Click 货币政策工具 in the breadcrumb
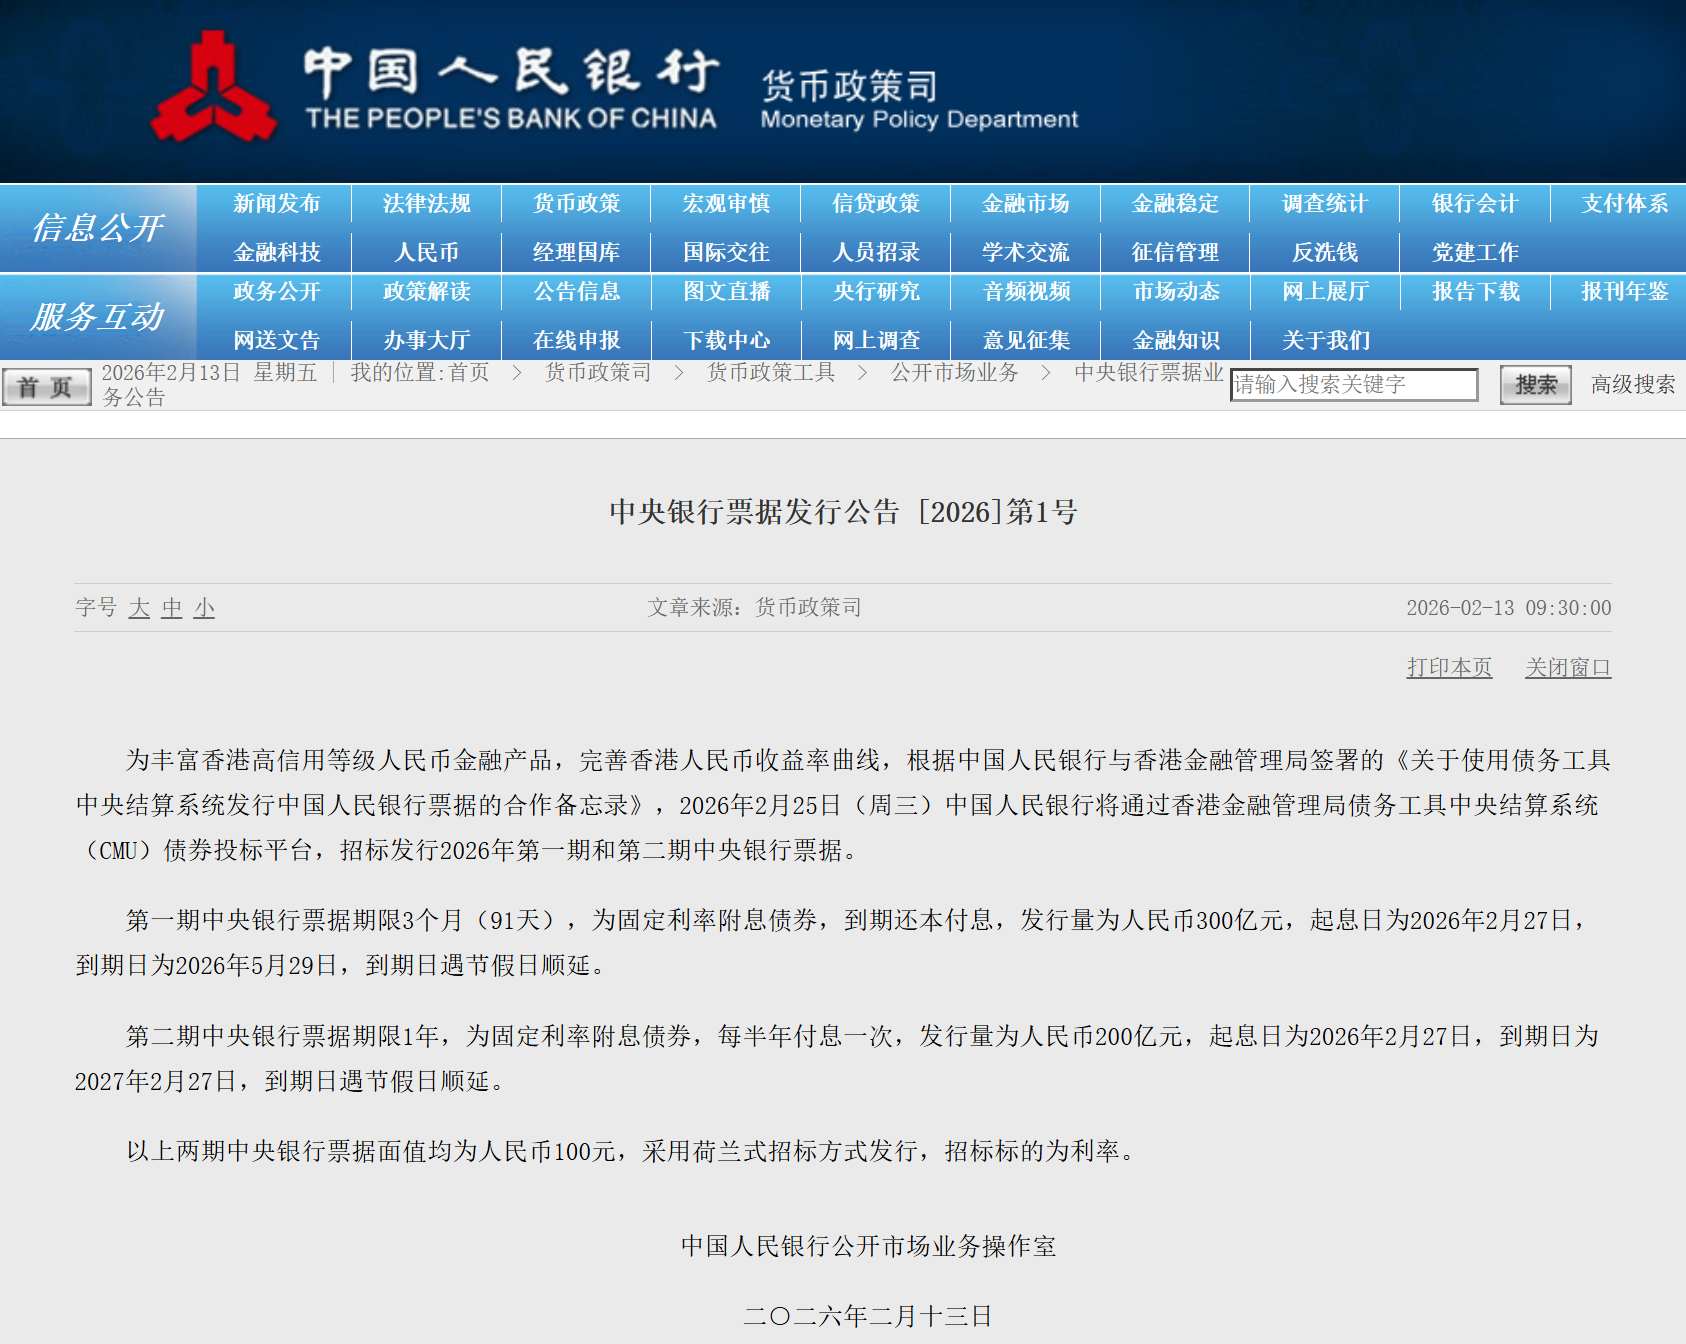Image resolution: width=1686 pixels, height=1344 pixels. click(x=770, y=373)
